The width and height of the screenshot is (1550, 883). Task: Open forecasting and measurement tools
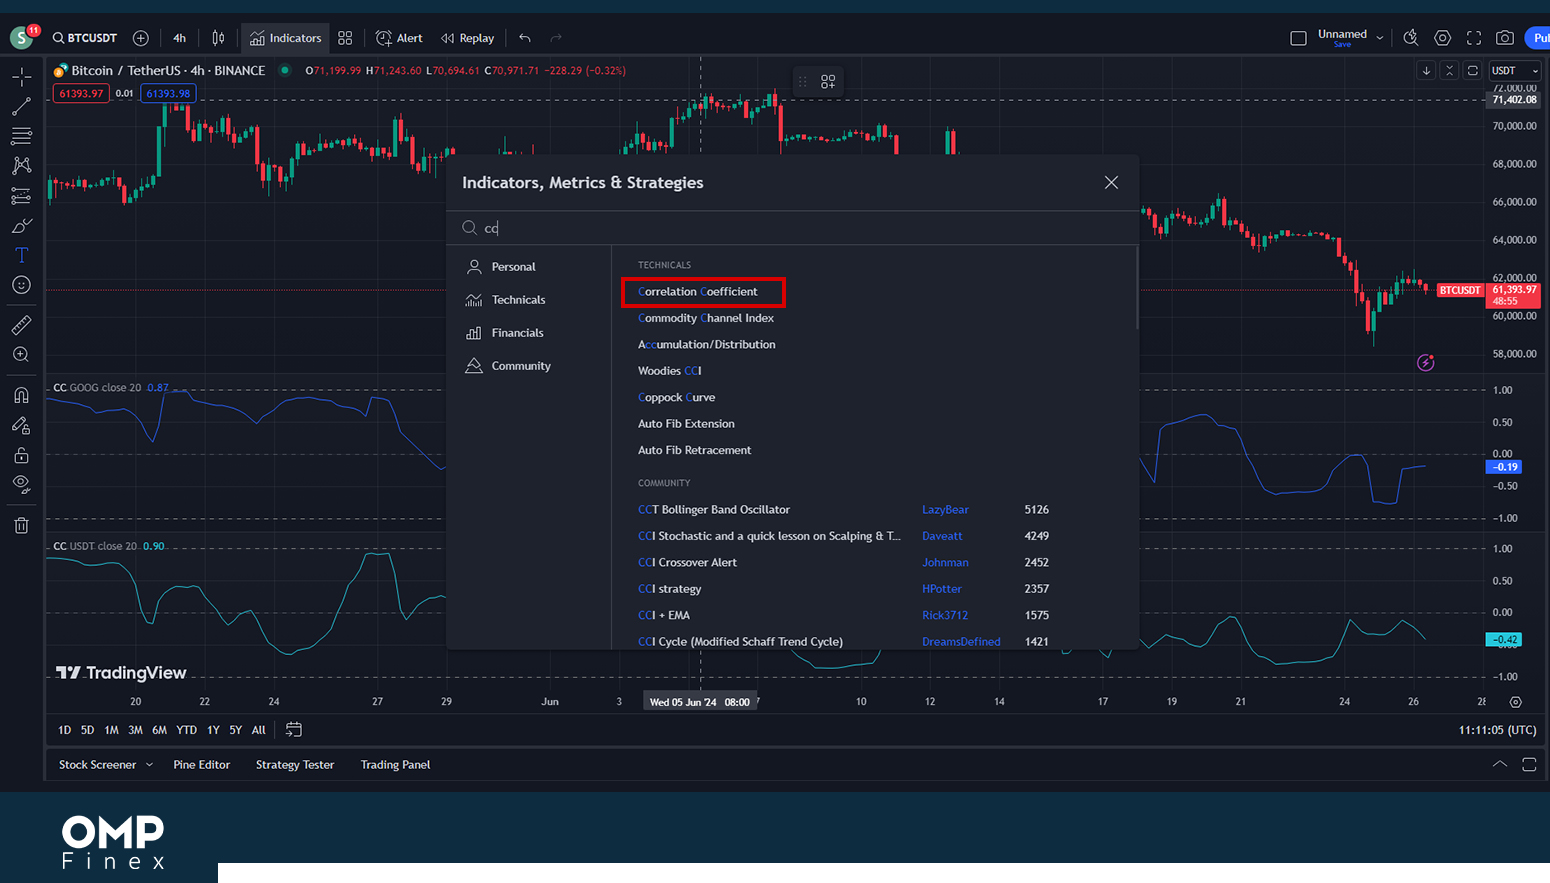coord(21,196)
